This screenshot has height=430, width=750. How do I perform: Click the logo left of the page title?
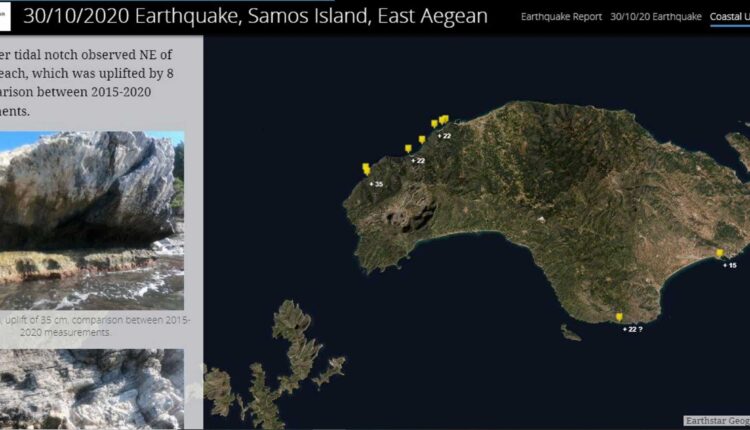[x=6, y=15]
